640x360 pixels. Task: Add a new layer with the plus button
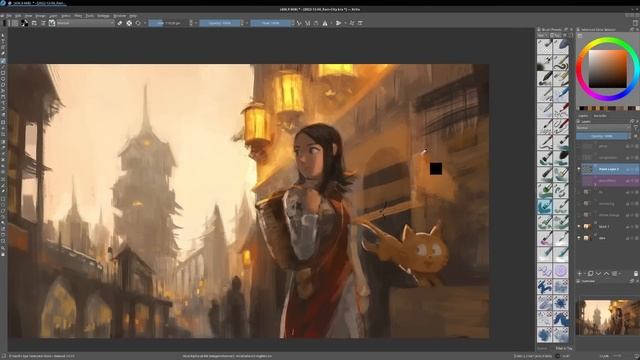click(x=579, y=273)
